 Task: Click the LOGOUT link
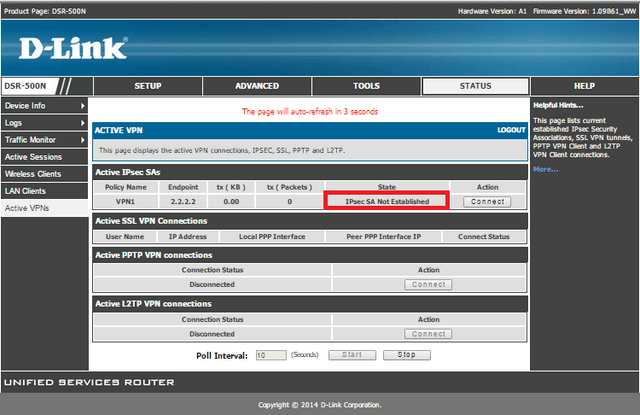coord(511,130)
